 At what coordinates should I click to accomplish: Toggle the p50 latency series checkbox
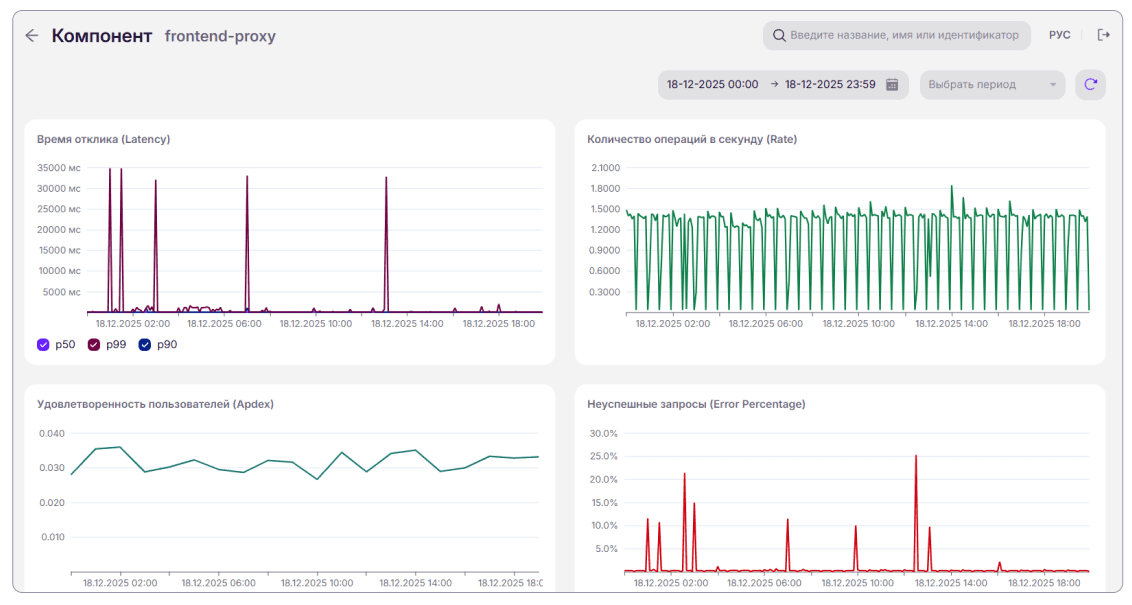pos(43,344)
